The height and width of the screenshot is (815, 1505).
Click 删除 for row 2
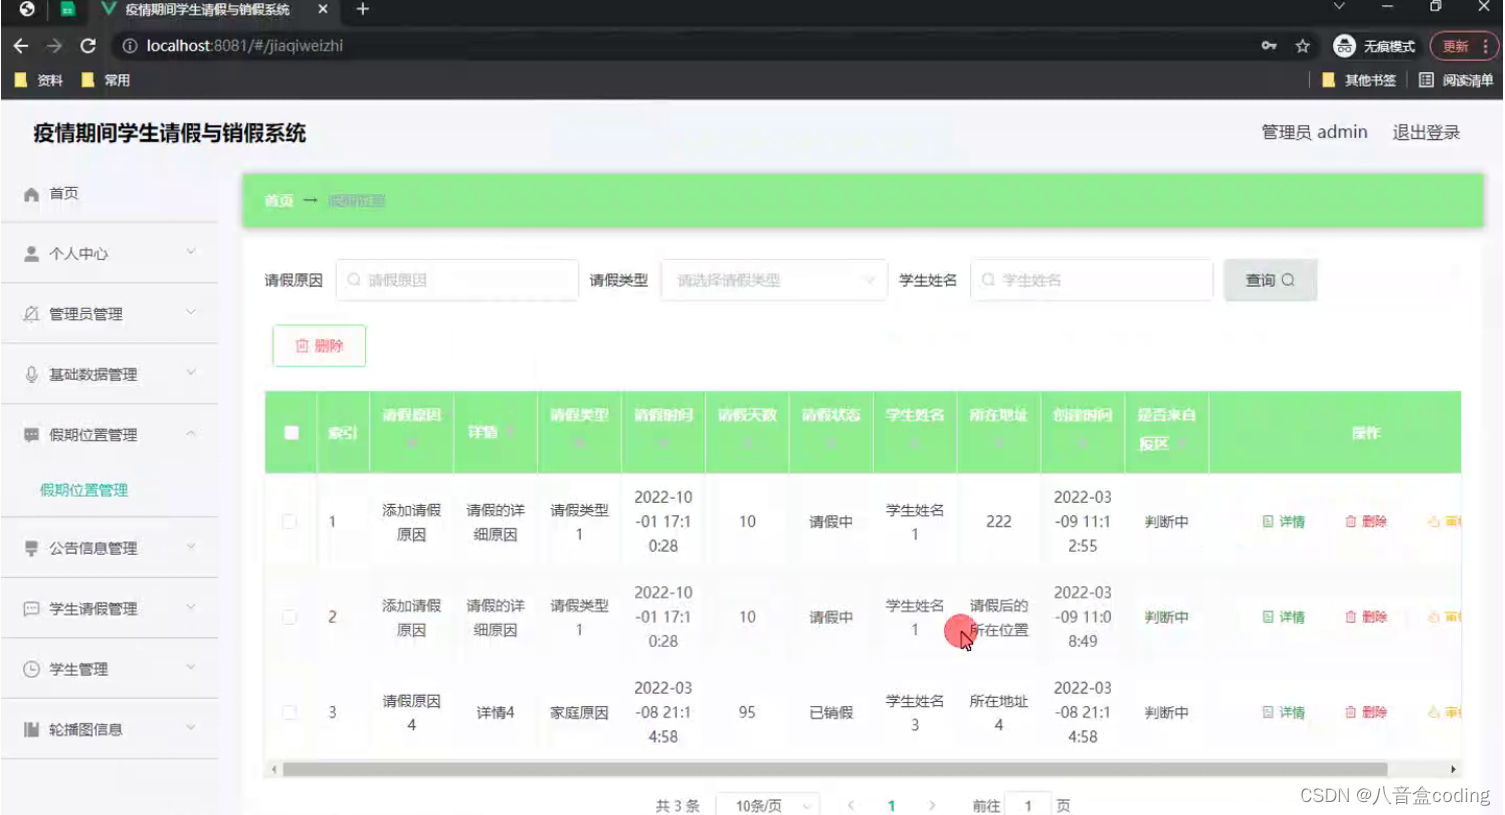click(x=1366, y=617)
